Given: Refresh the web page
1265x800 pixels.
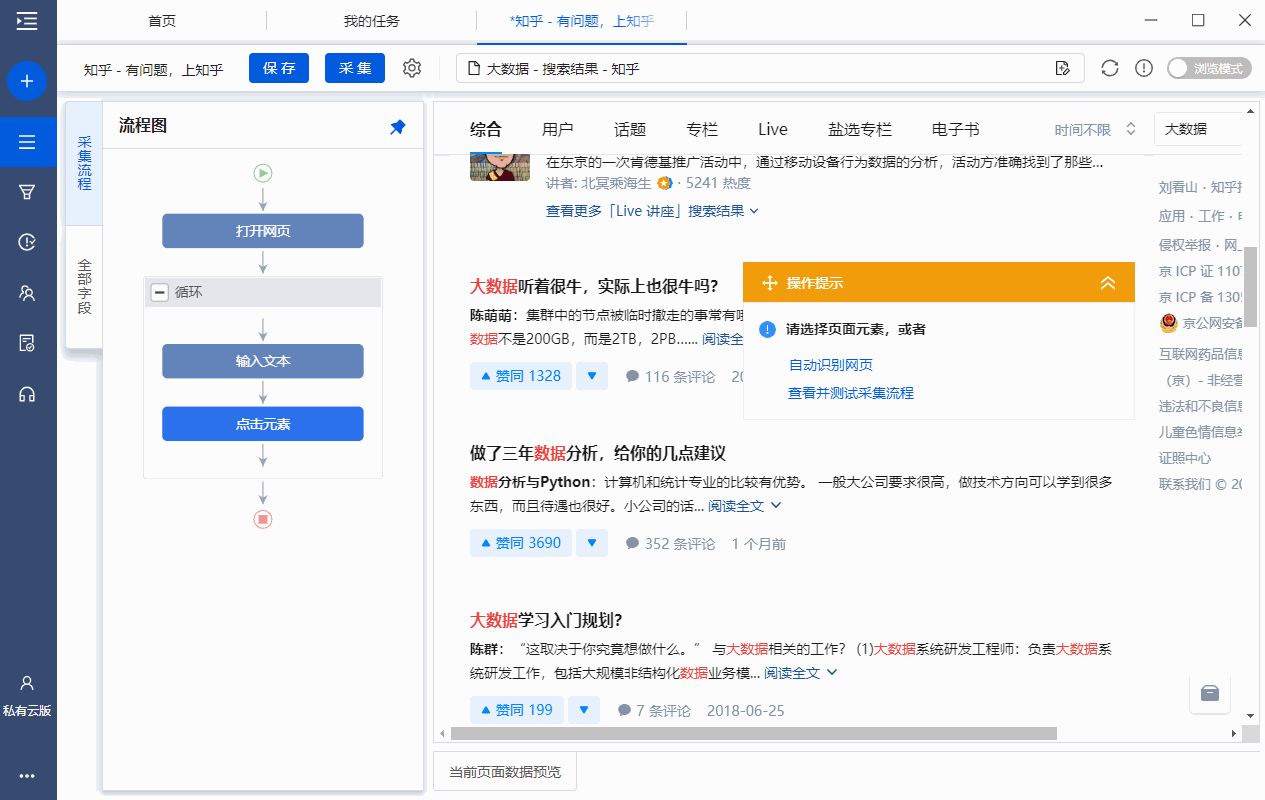Looking at the screenshot, I should [1110, 68].
